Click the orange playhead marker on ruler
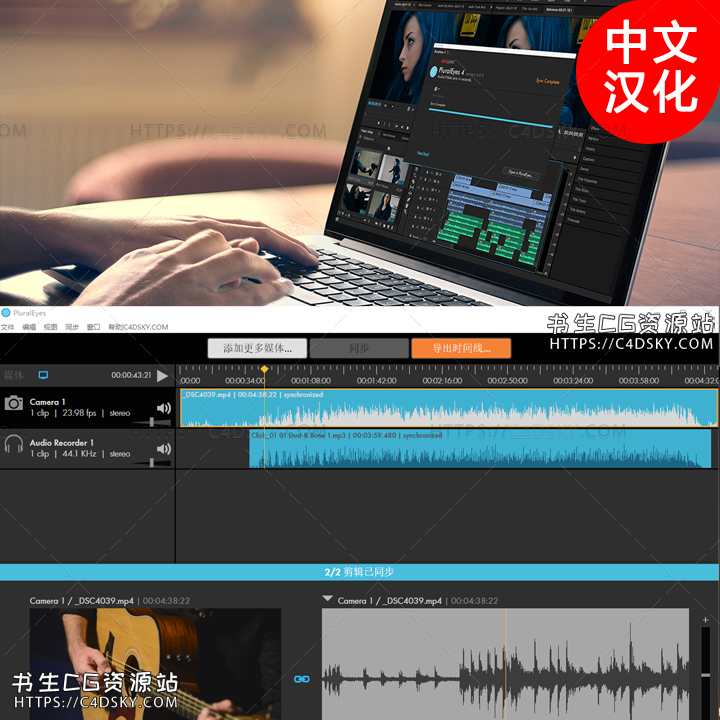 point(264,369)
